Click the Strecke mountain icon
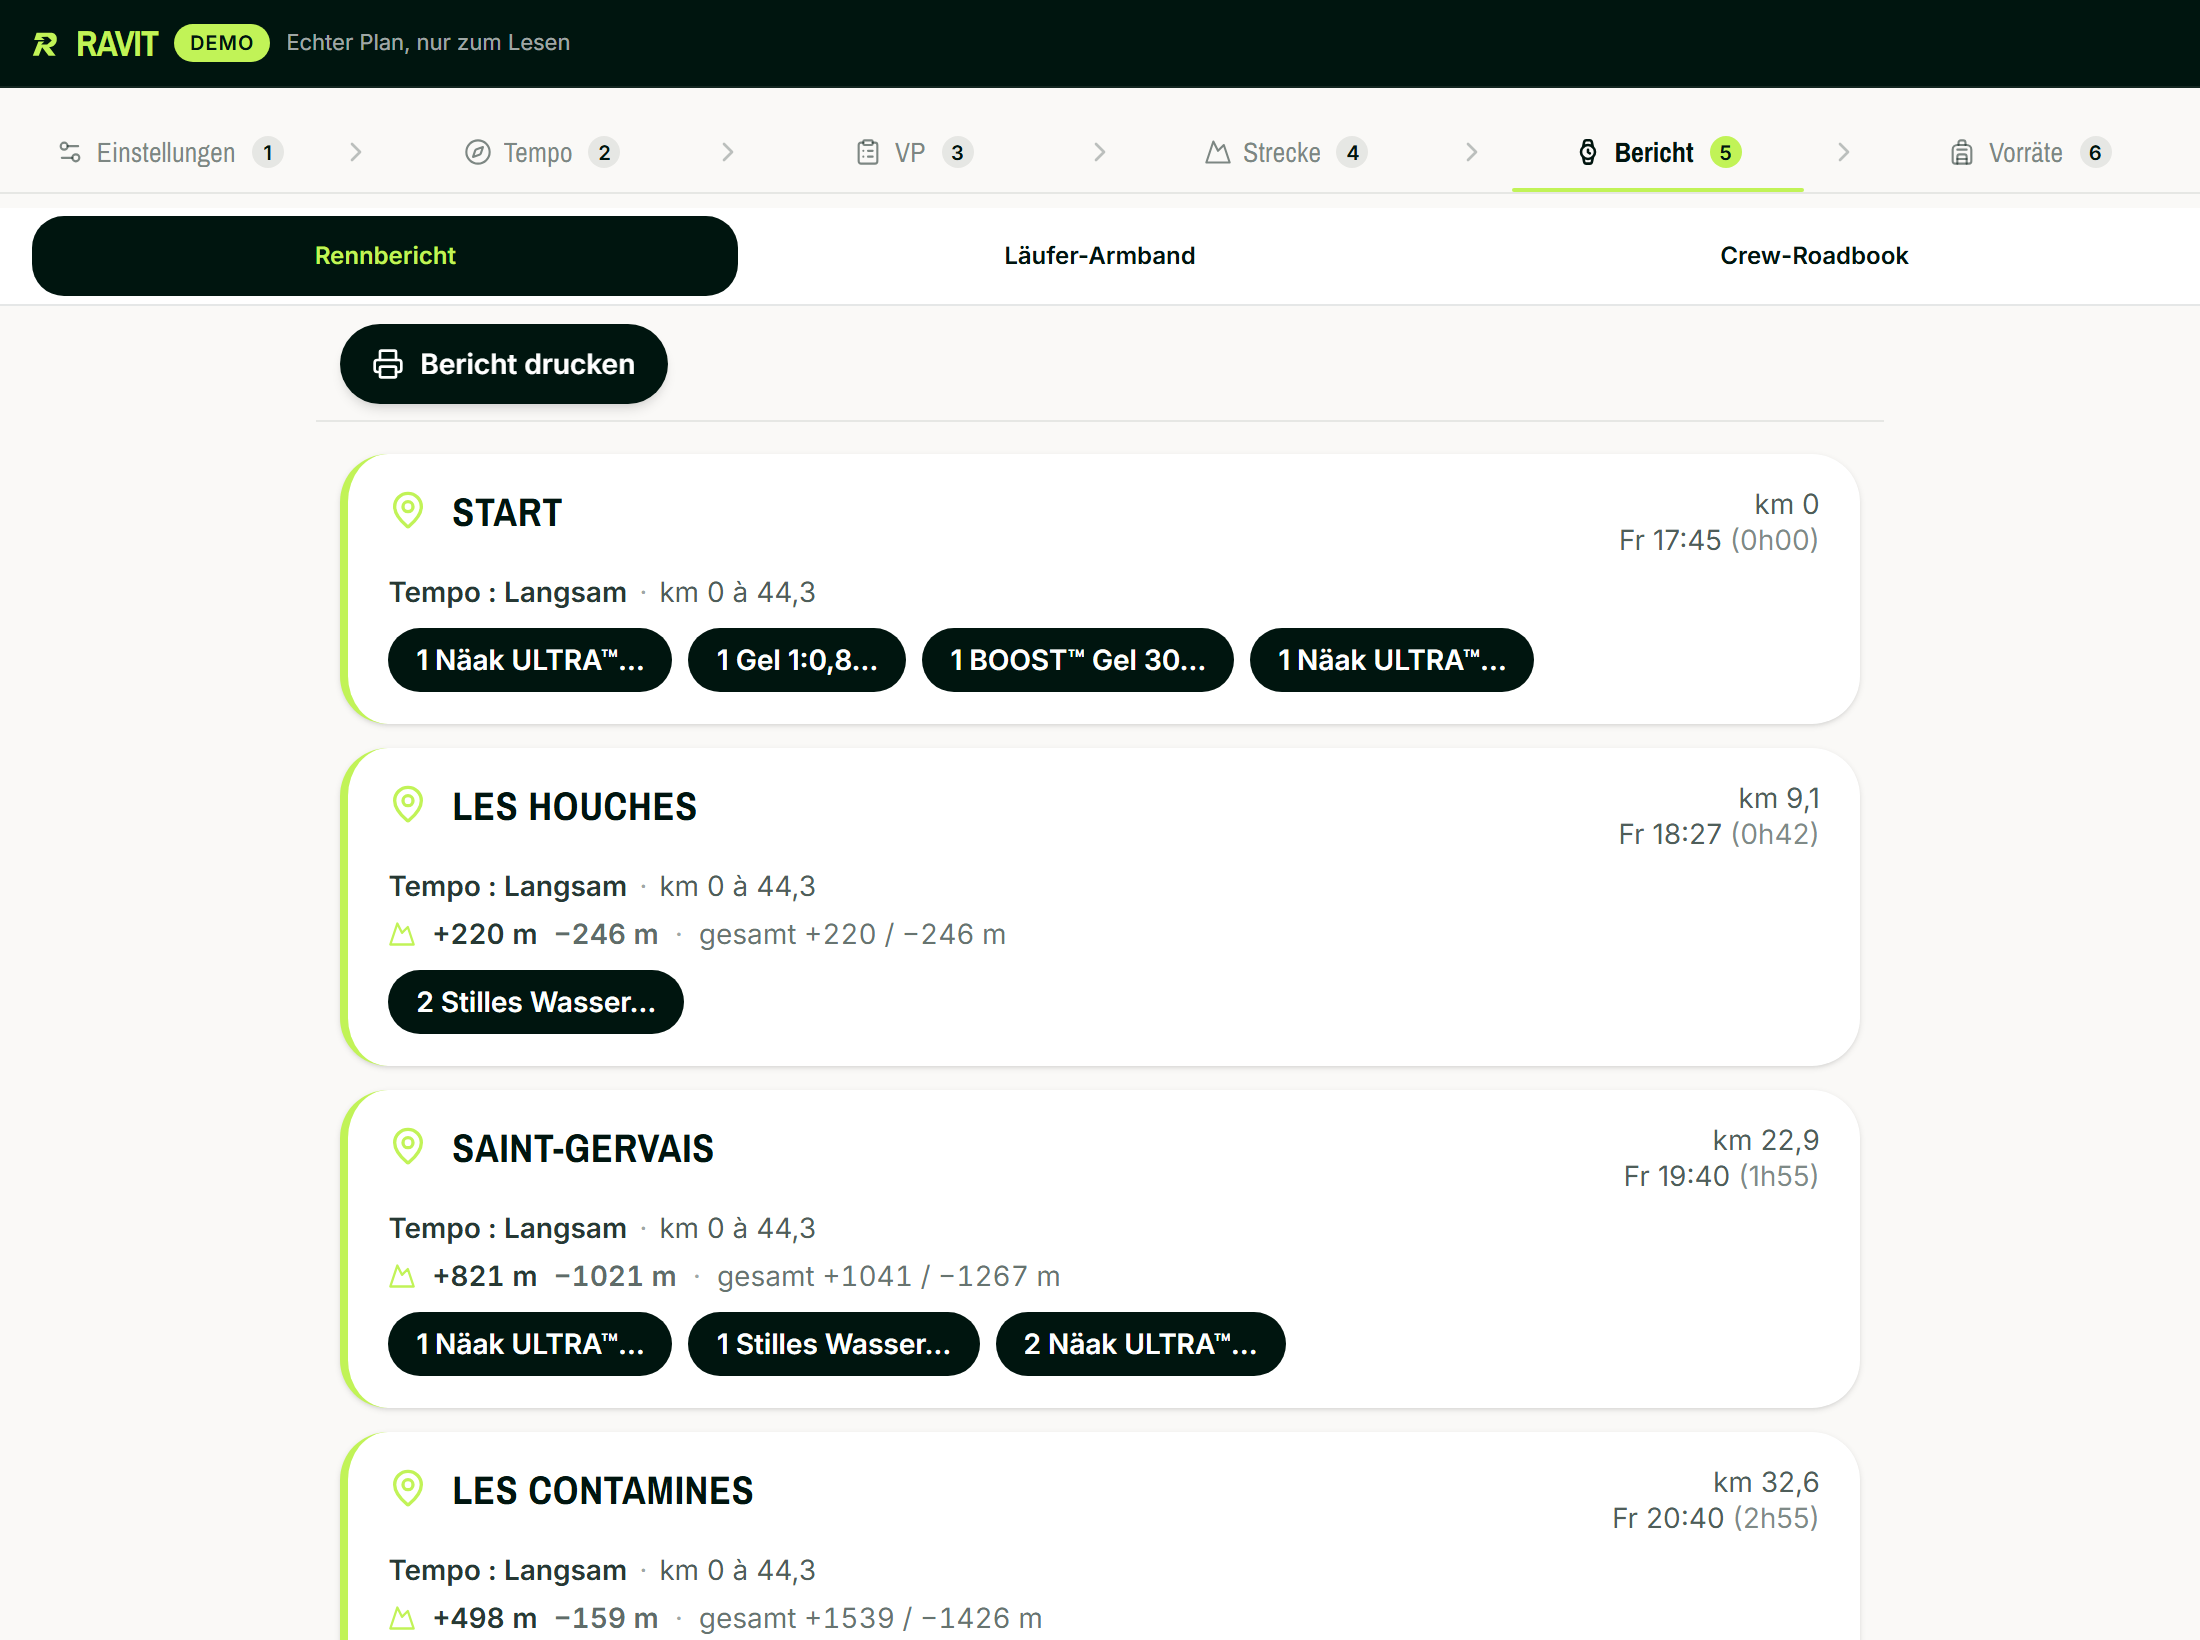The height and width of the screenshot is (1640, 2200). pyautogui.click(x=1217, y=152)
